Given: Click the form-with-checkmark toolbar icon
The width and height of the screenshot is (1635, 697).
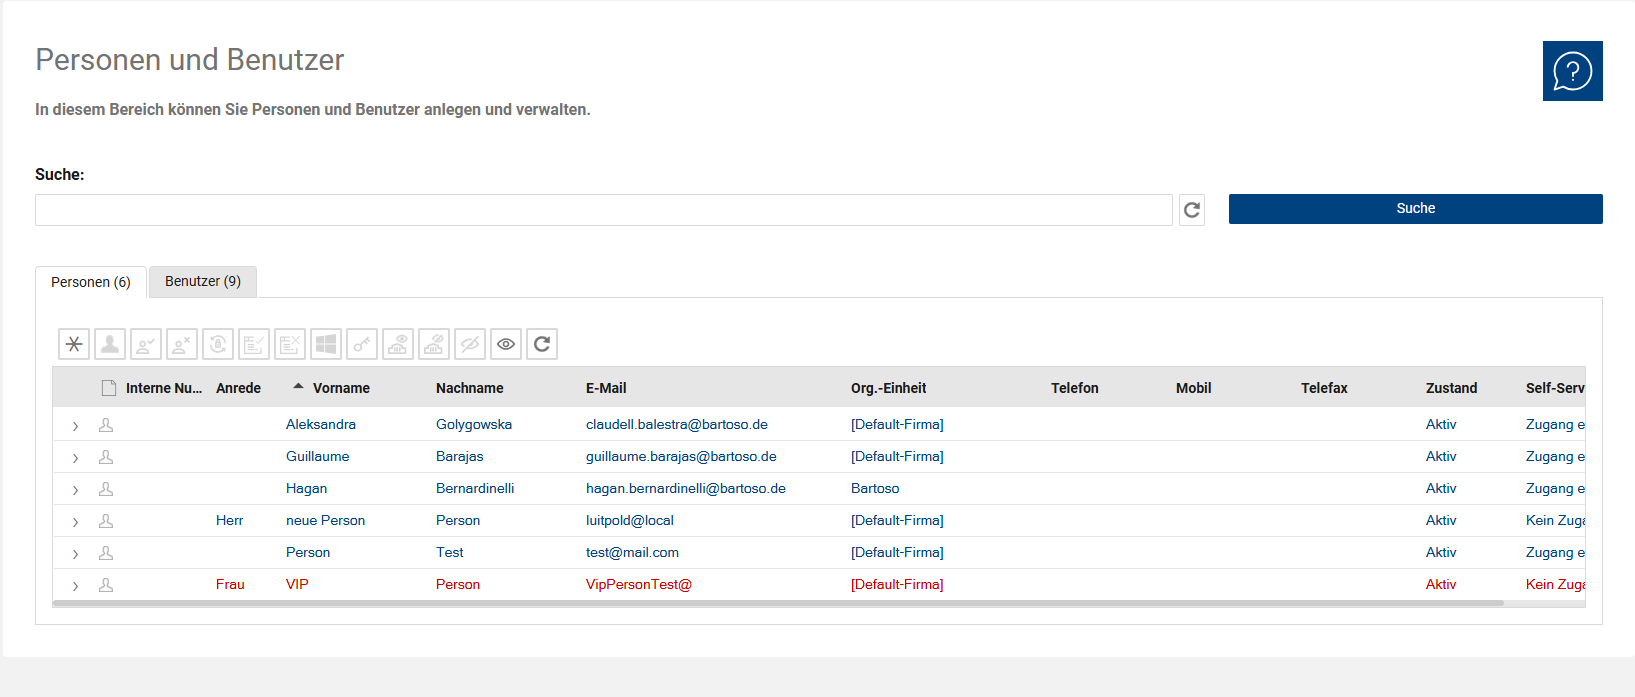Looking at the screenshot, I should pos(254,344).
